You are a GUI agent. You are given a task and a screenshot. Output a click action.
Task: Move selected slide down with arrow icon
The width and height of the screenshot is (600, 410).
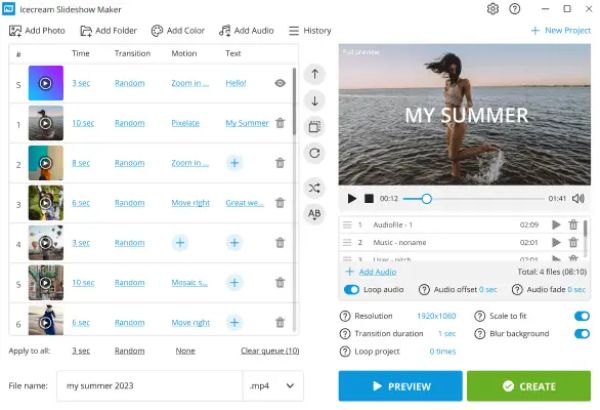coord(315,101)
